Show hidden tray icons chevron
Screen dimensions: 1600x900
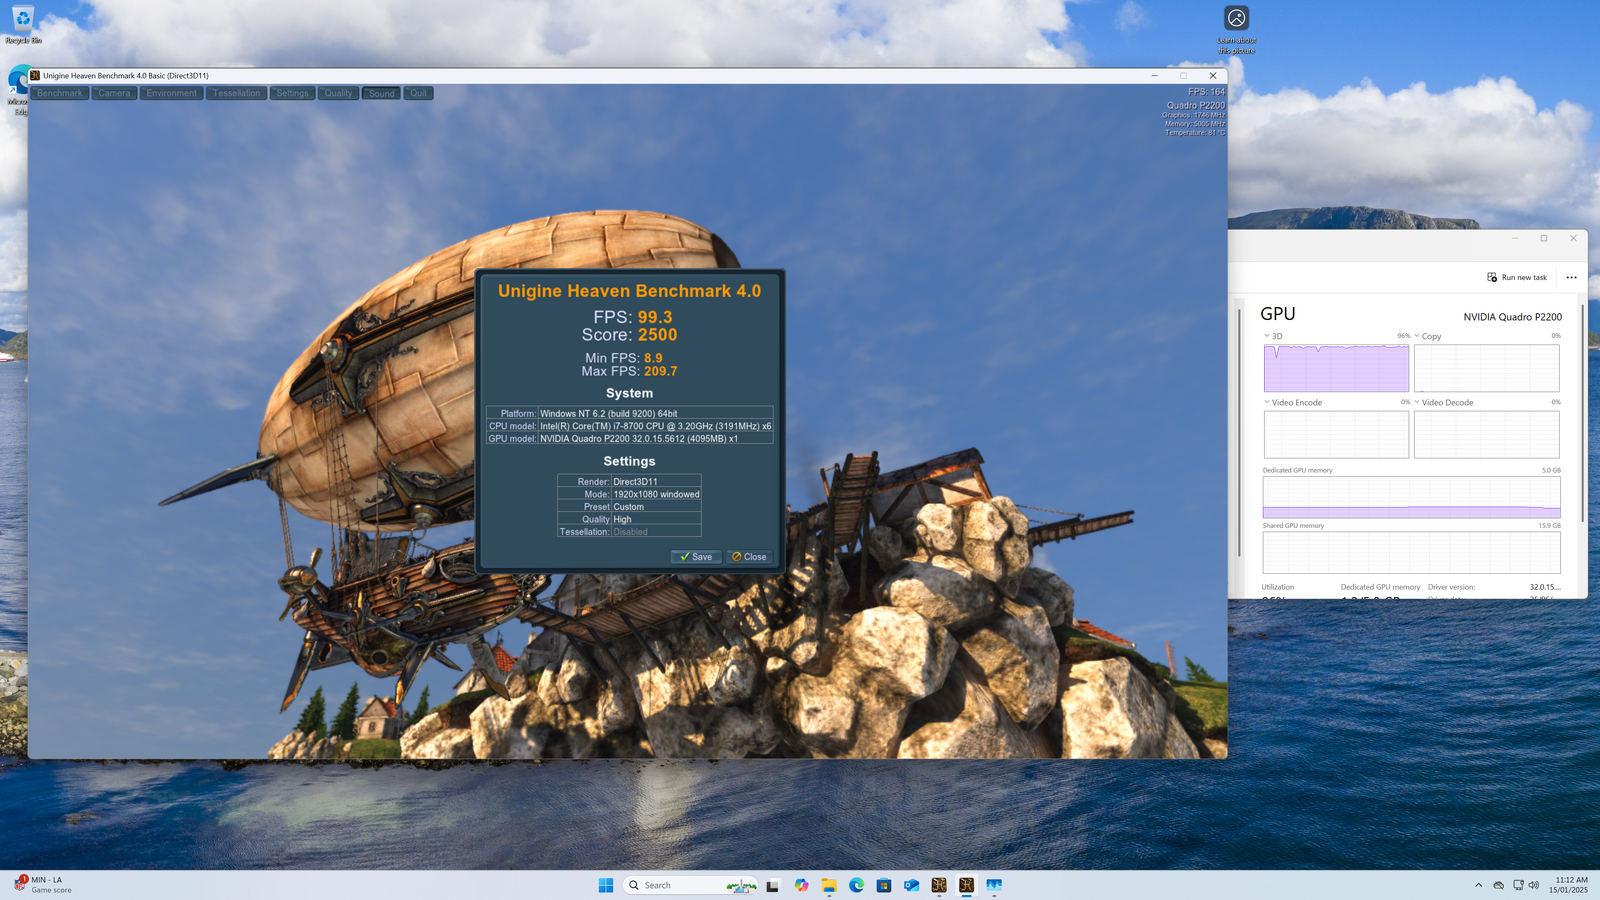[1478, 885]
